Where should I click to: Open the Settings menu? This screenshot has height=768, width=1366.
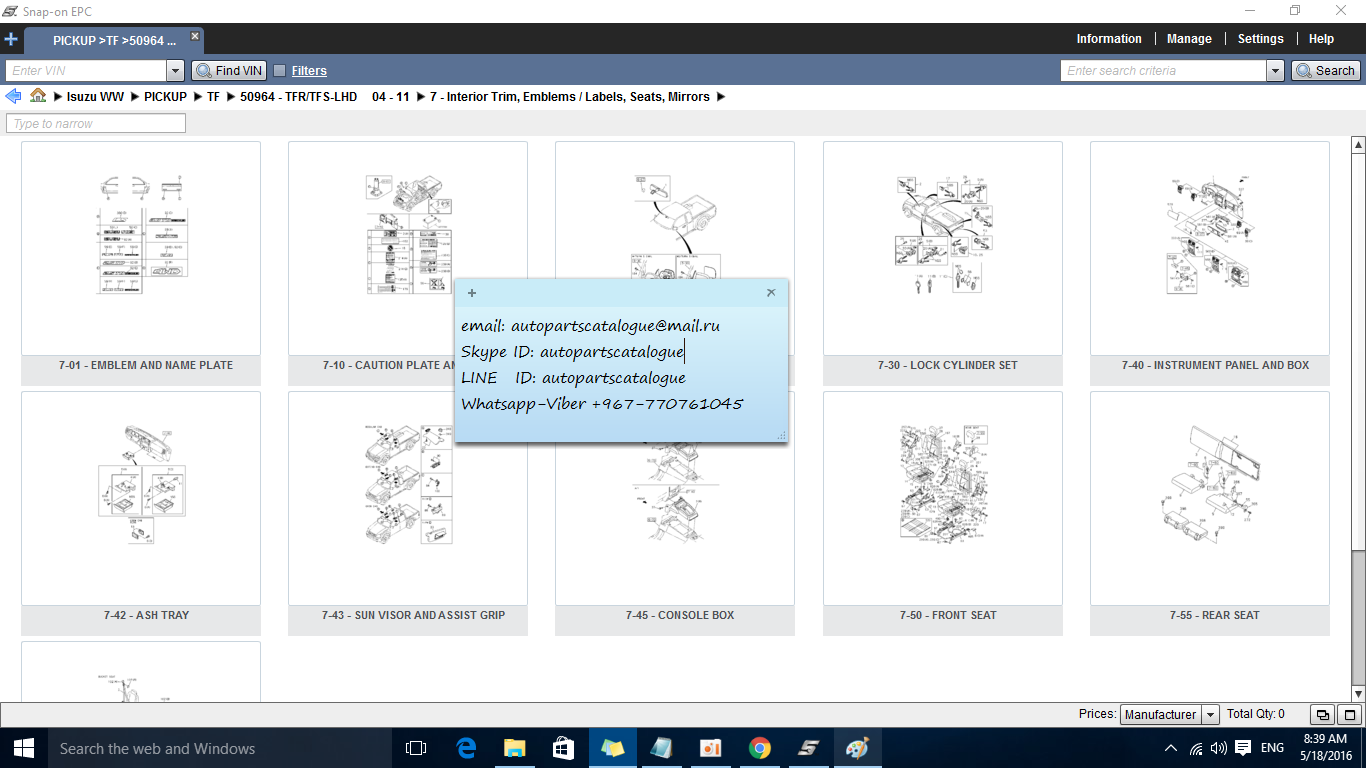click(1260, 39)
